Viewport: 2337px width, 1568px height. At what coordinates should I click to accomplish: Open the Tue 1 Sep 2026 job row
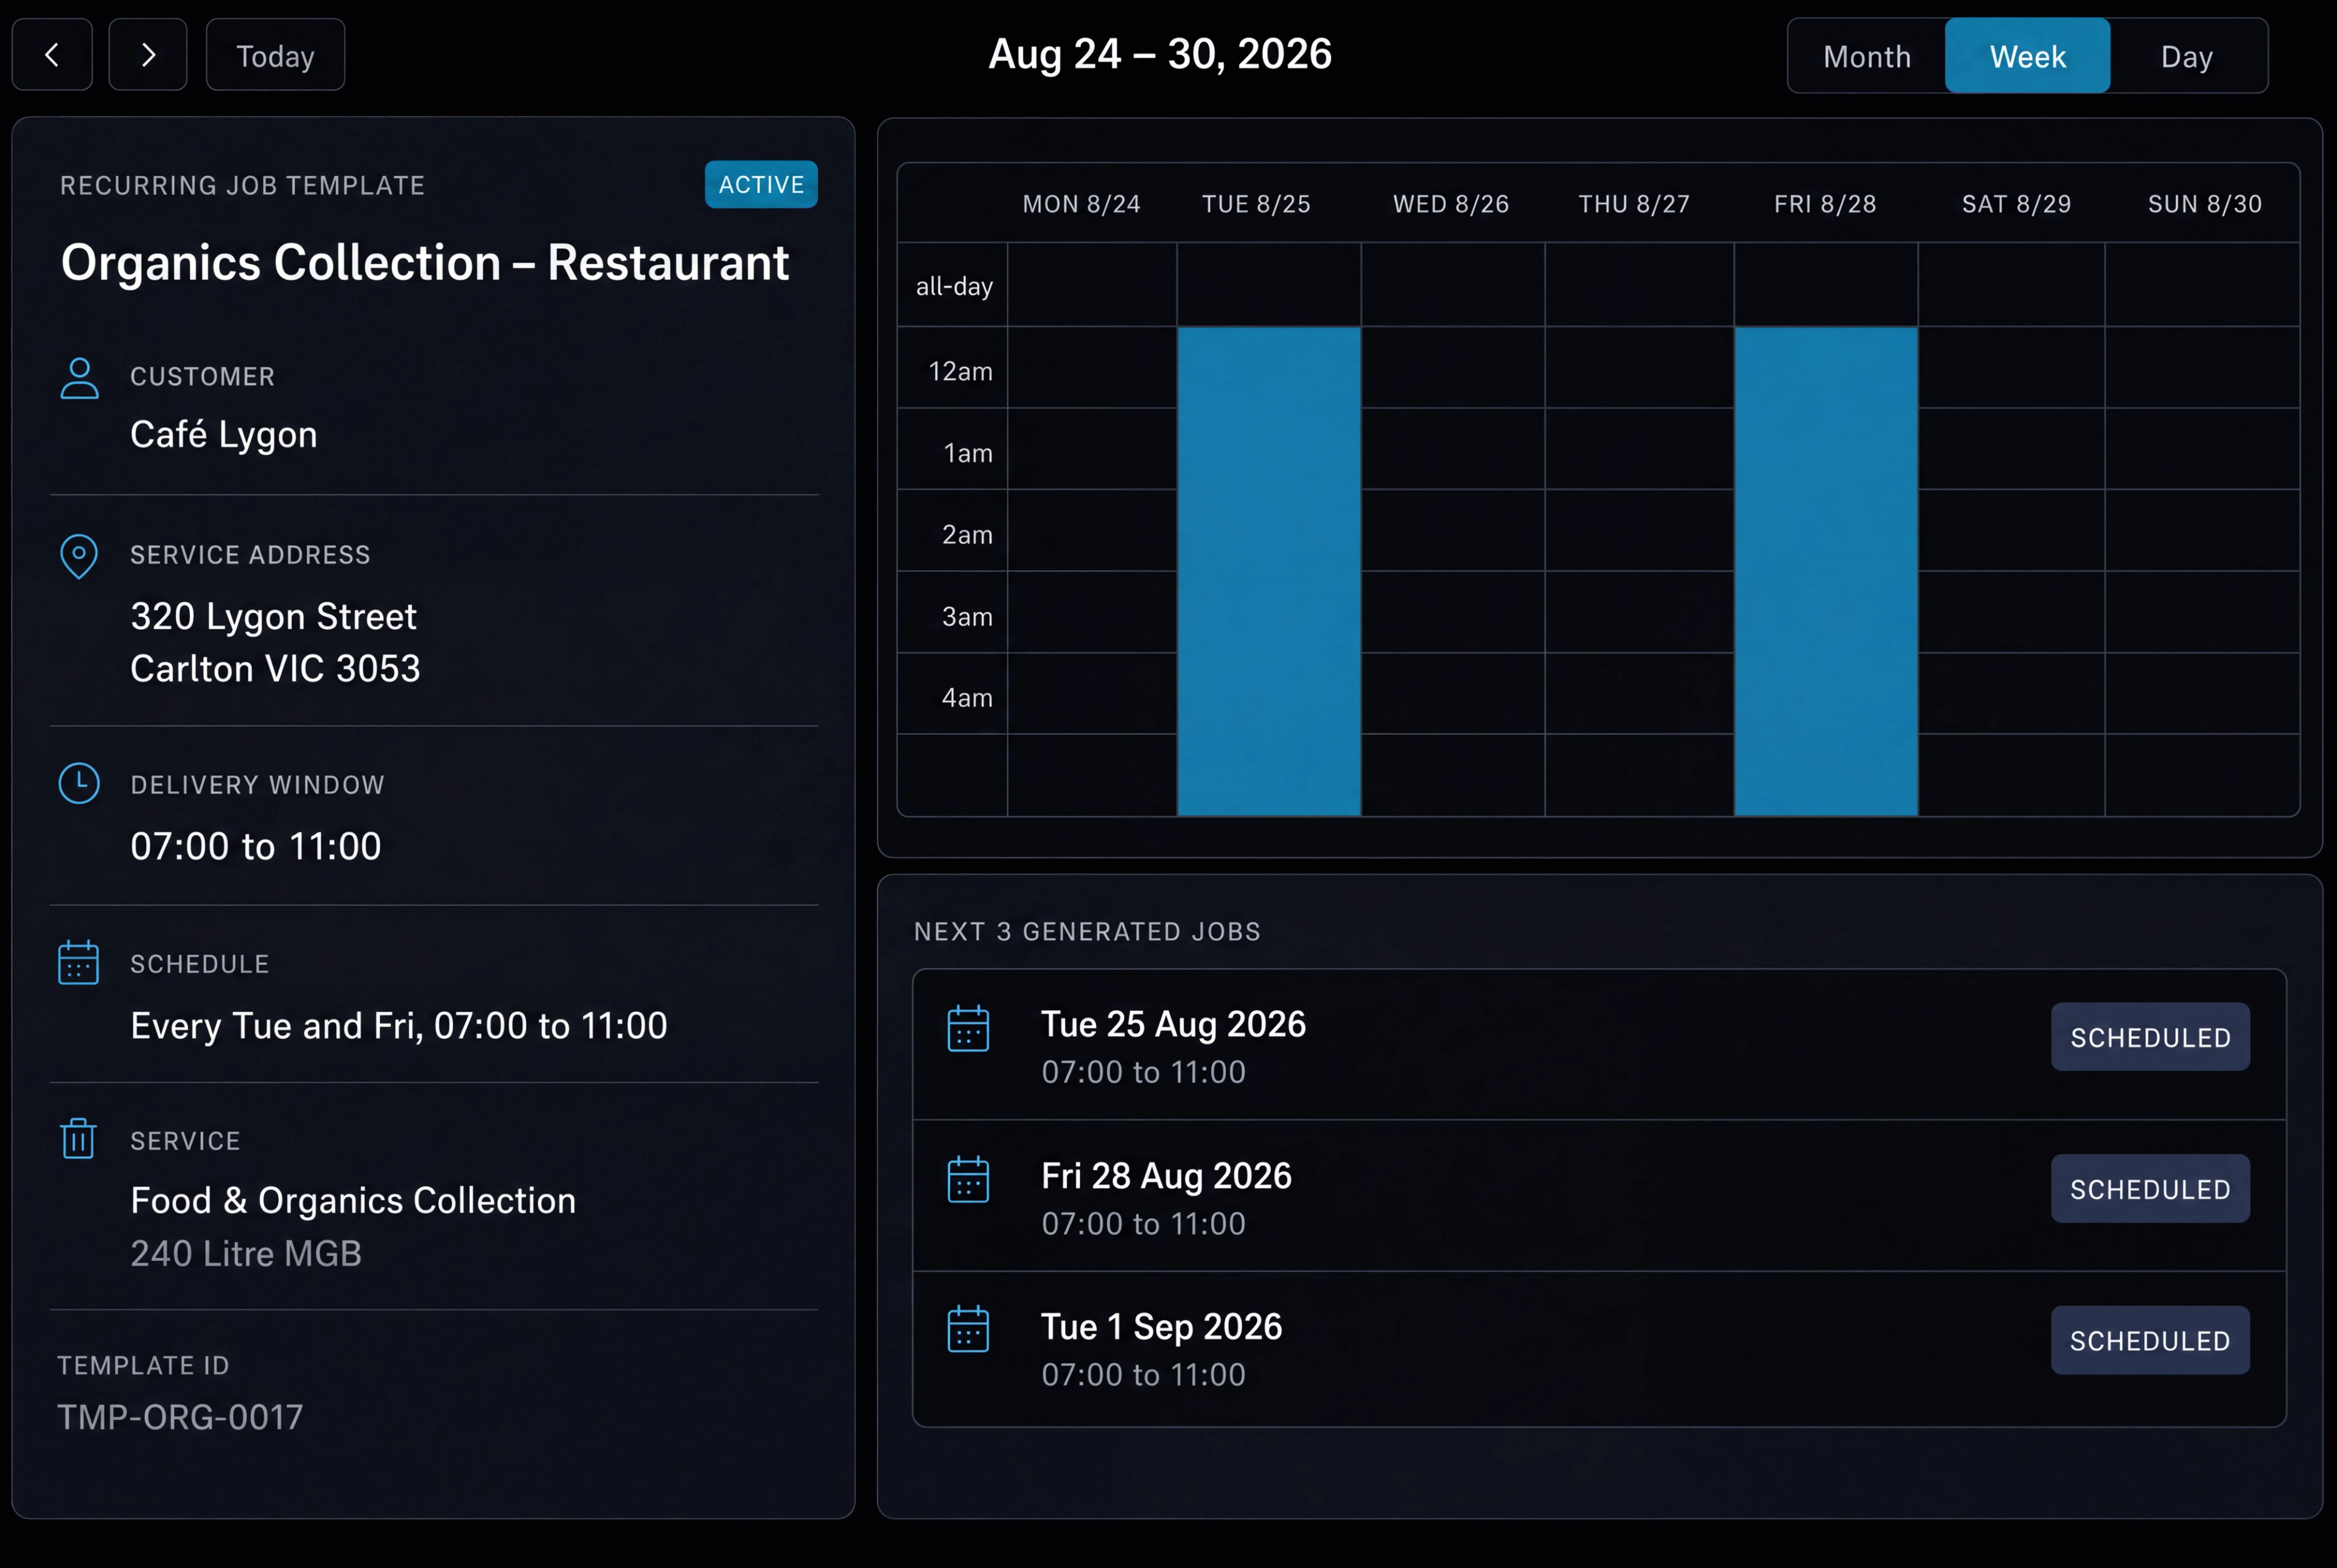pos(1599,1349)
